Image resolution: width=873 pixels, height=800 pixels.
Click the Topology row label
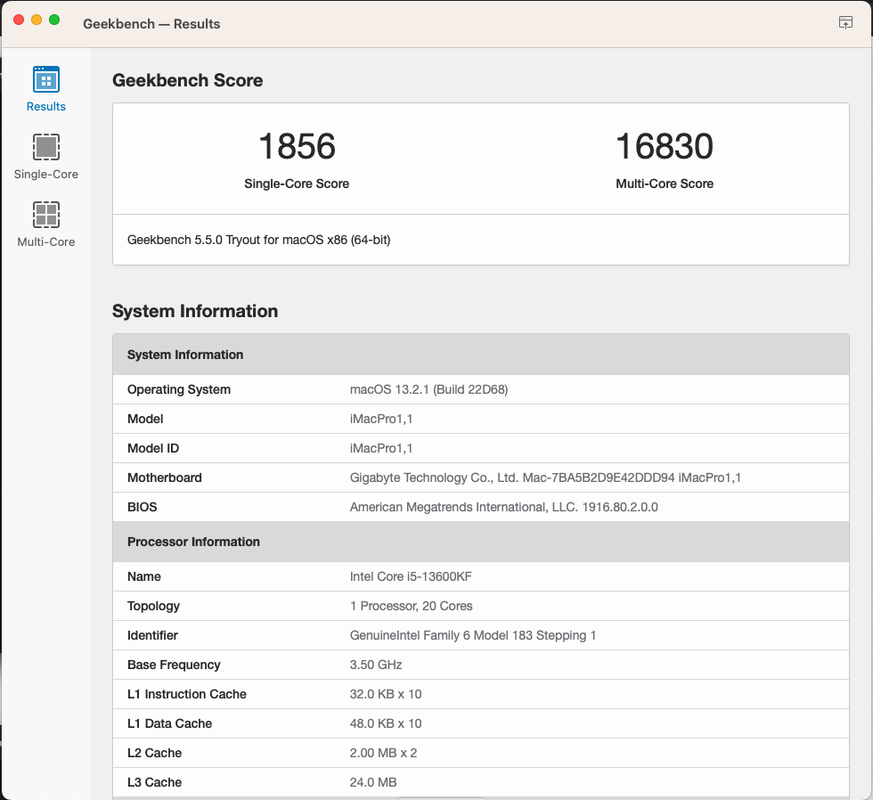(x=153, y=606)
